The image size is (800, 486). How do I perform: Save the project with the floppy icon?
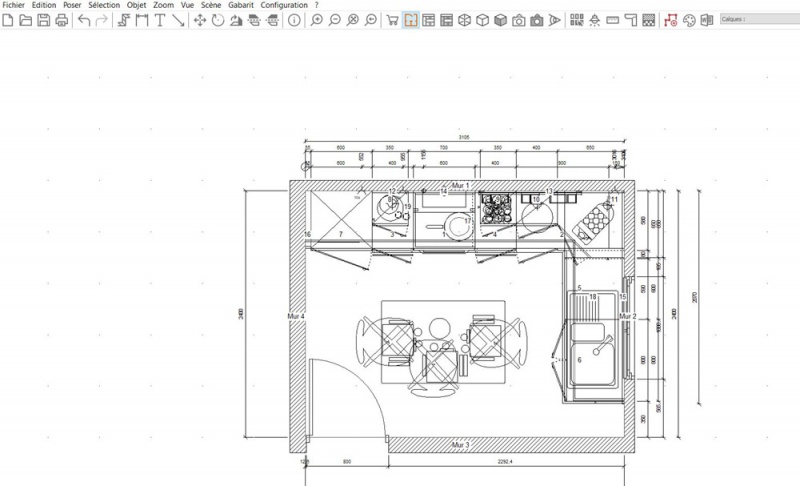click(x=43, y=20)
